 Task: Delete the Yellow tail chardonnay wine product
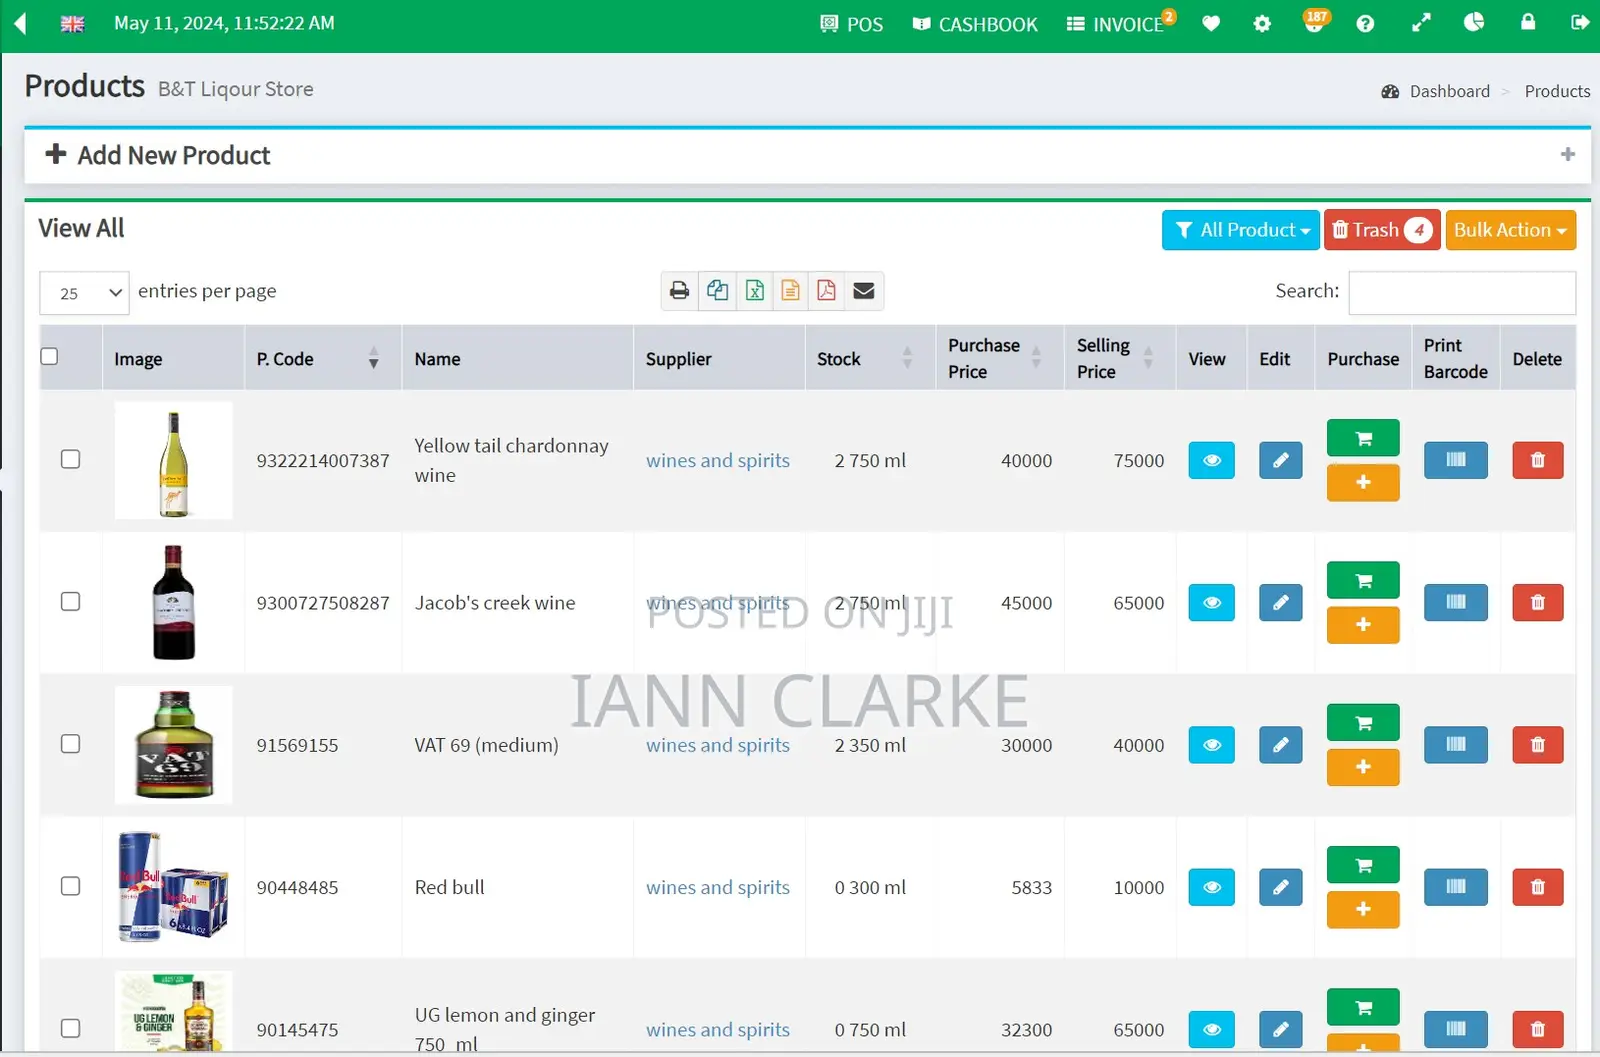(x=1537, y=461)
